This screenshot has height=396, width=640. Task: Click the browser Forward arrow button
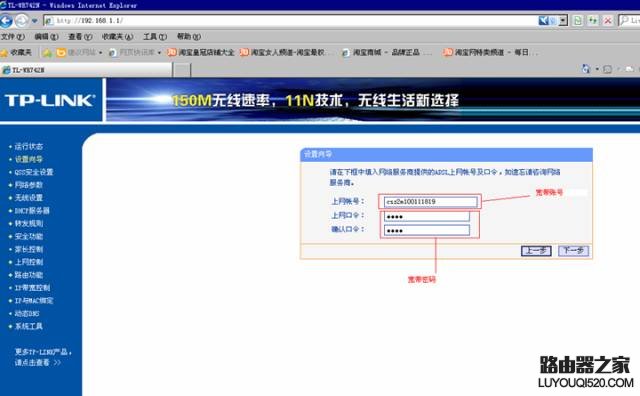pos(22,20)
